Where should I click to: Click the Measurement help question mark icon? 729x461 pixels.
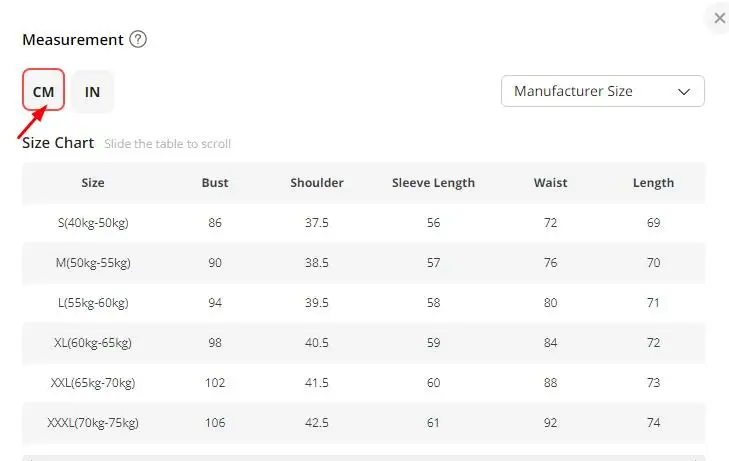tap(138, 40)
